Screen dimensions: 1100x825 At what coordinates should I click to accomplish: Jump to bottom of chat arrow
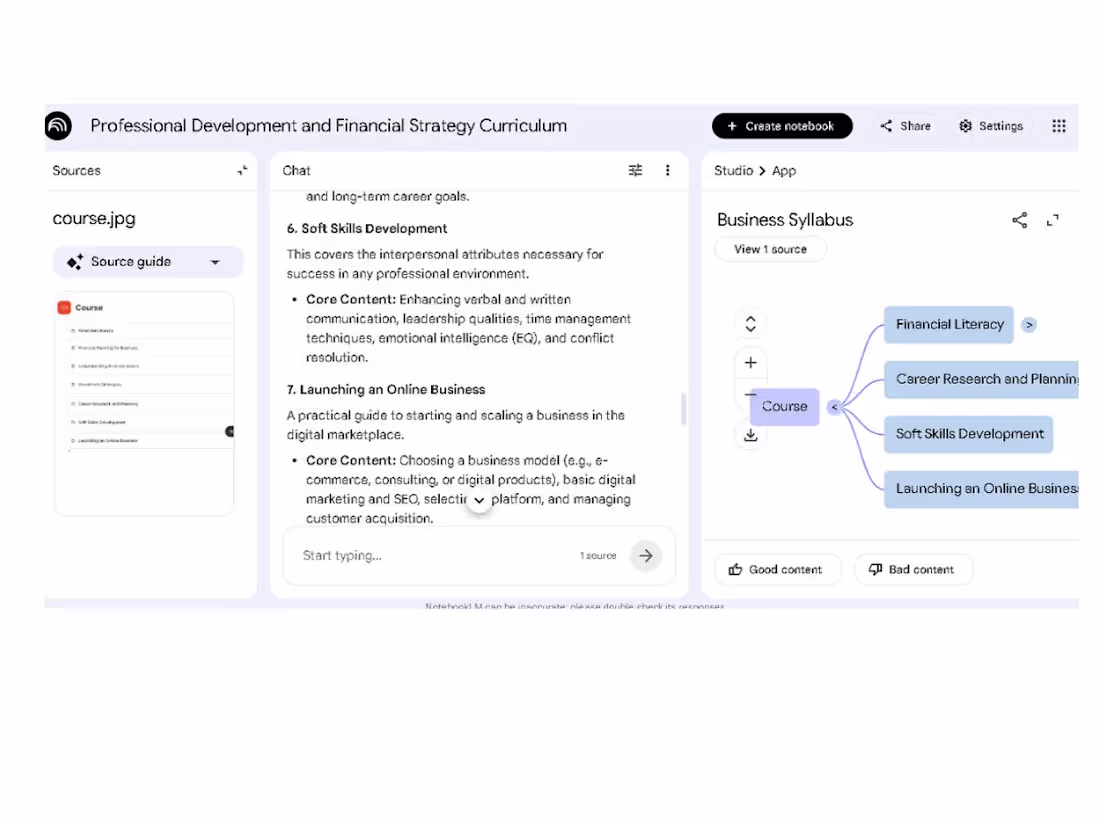point(479,500)
